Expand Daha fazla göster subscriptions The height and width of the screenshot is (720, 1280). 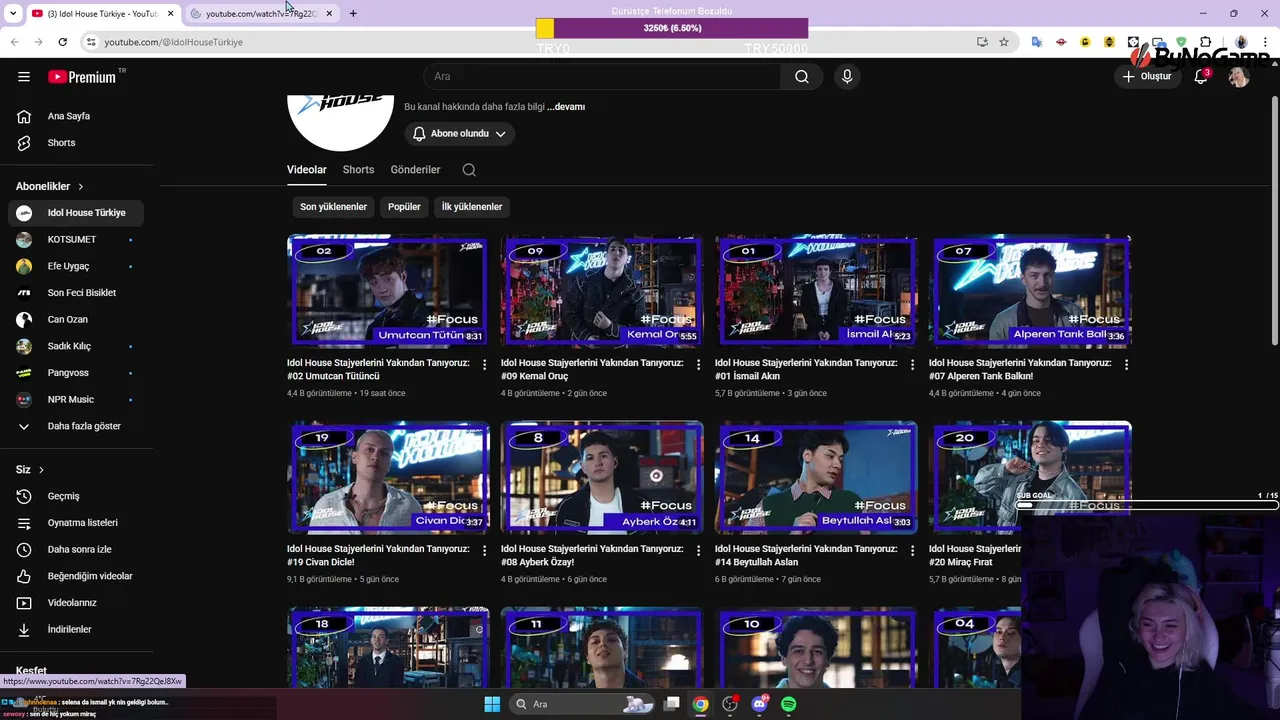76,426
